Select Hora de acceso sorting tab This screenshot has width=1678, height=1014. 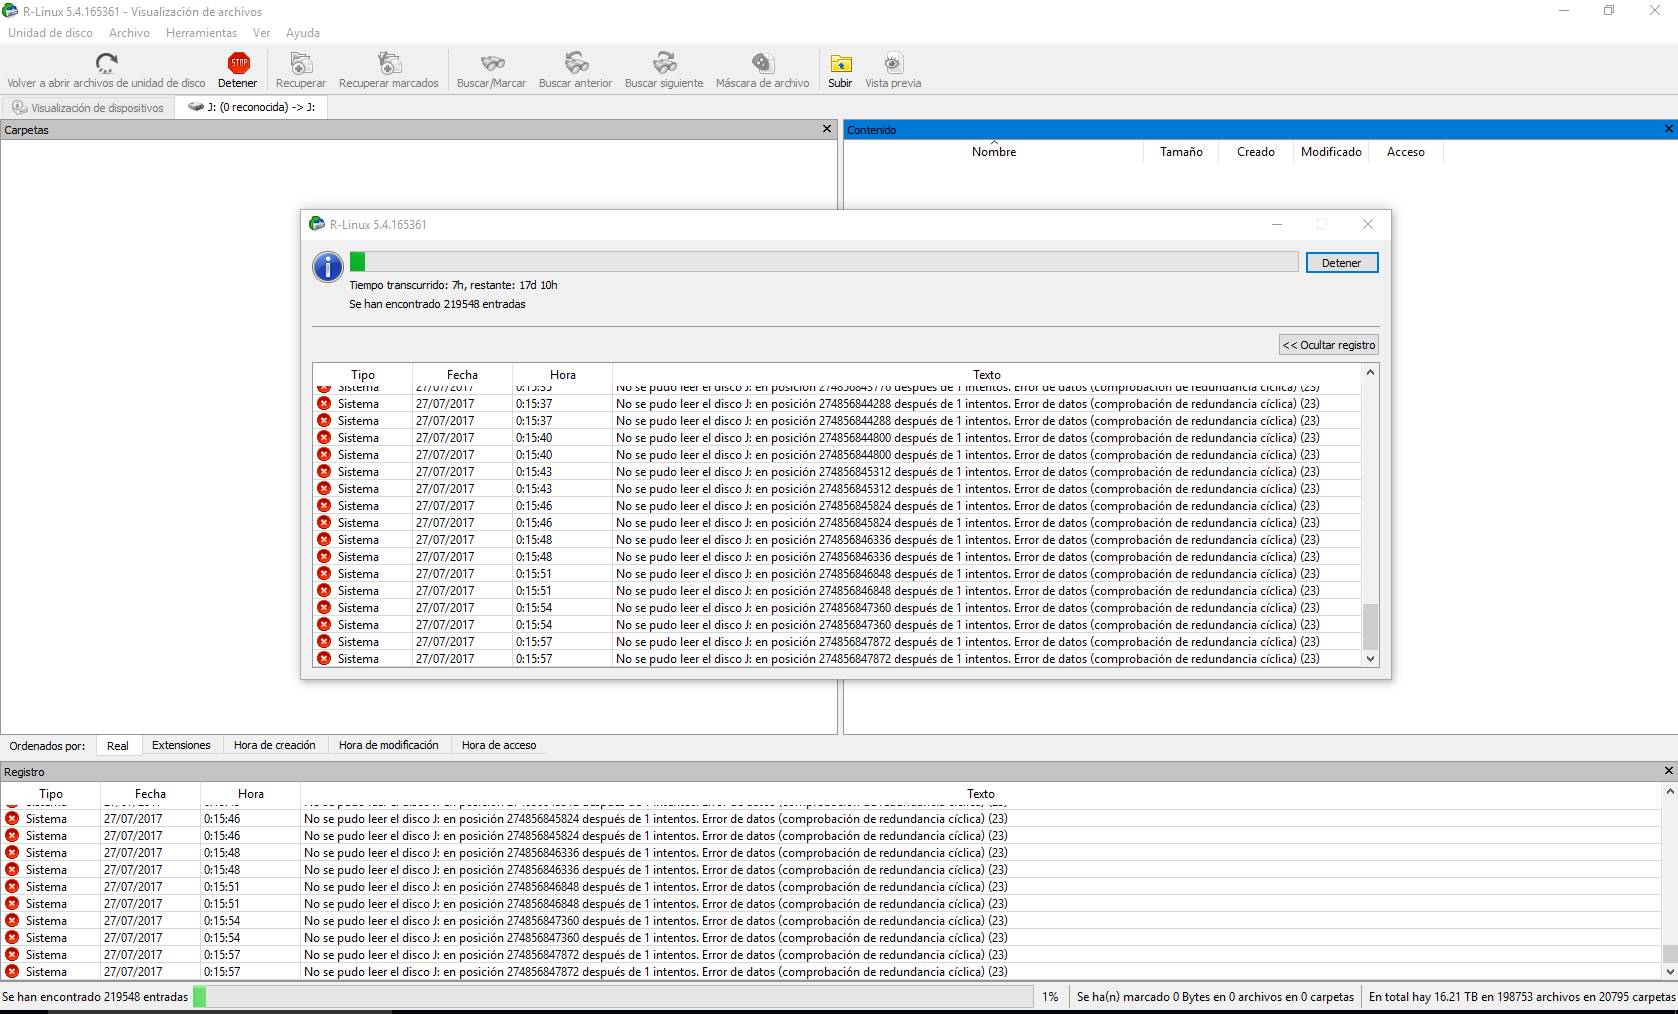tap(499, 746)
